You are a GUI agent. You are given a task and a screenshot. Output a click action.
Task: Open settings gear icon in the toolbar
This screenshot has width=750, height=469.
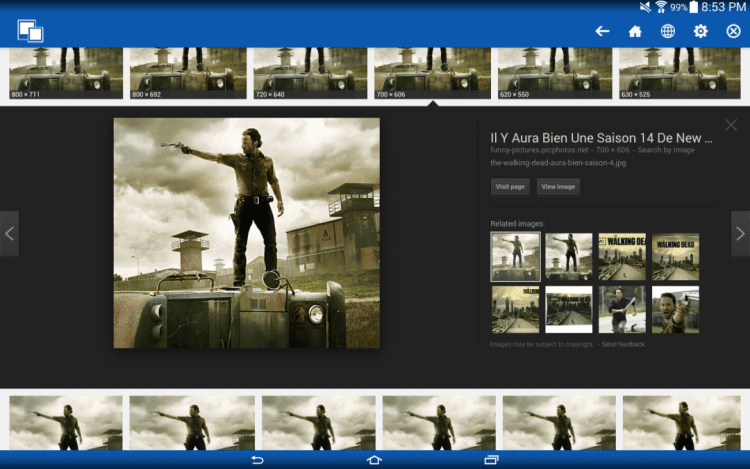pyautogui.click(x=701, y=32)
